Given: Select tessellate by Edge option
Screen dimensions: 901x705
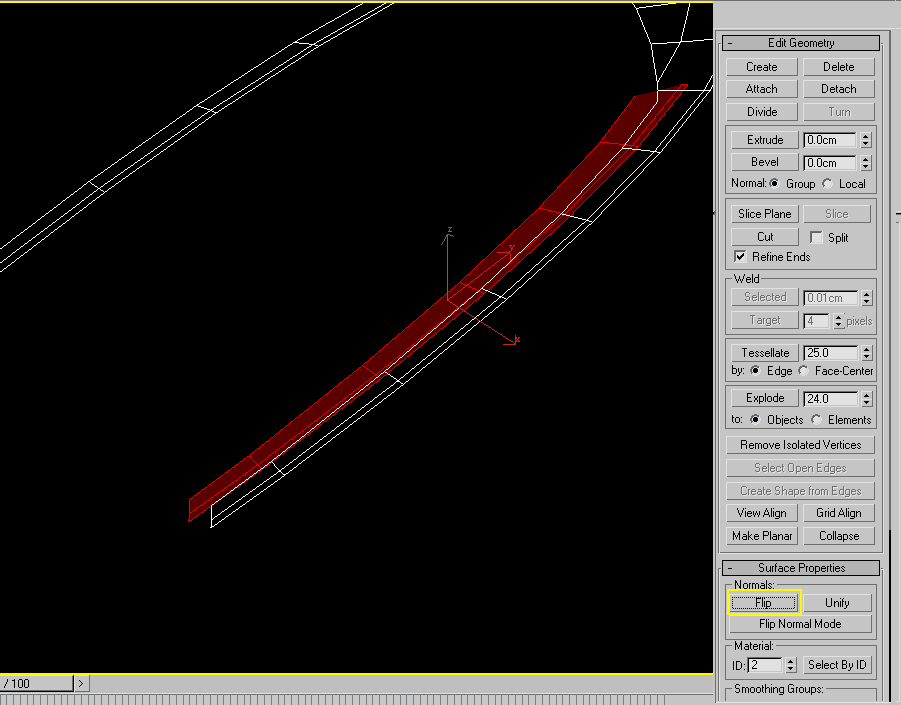Looking at the screenshot, I should pyautogui.click(x=755, y=371).
